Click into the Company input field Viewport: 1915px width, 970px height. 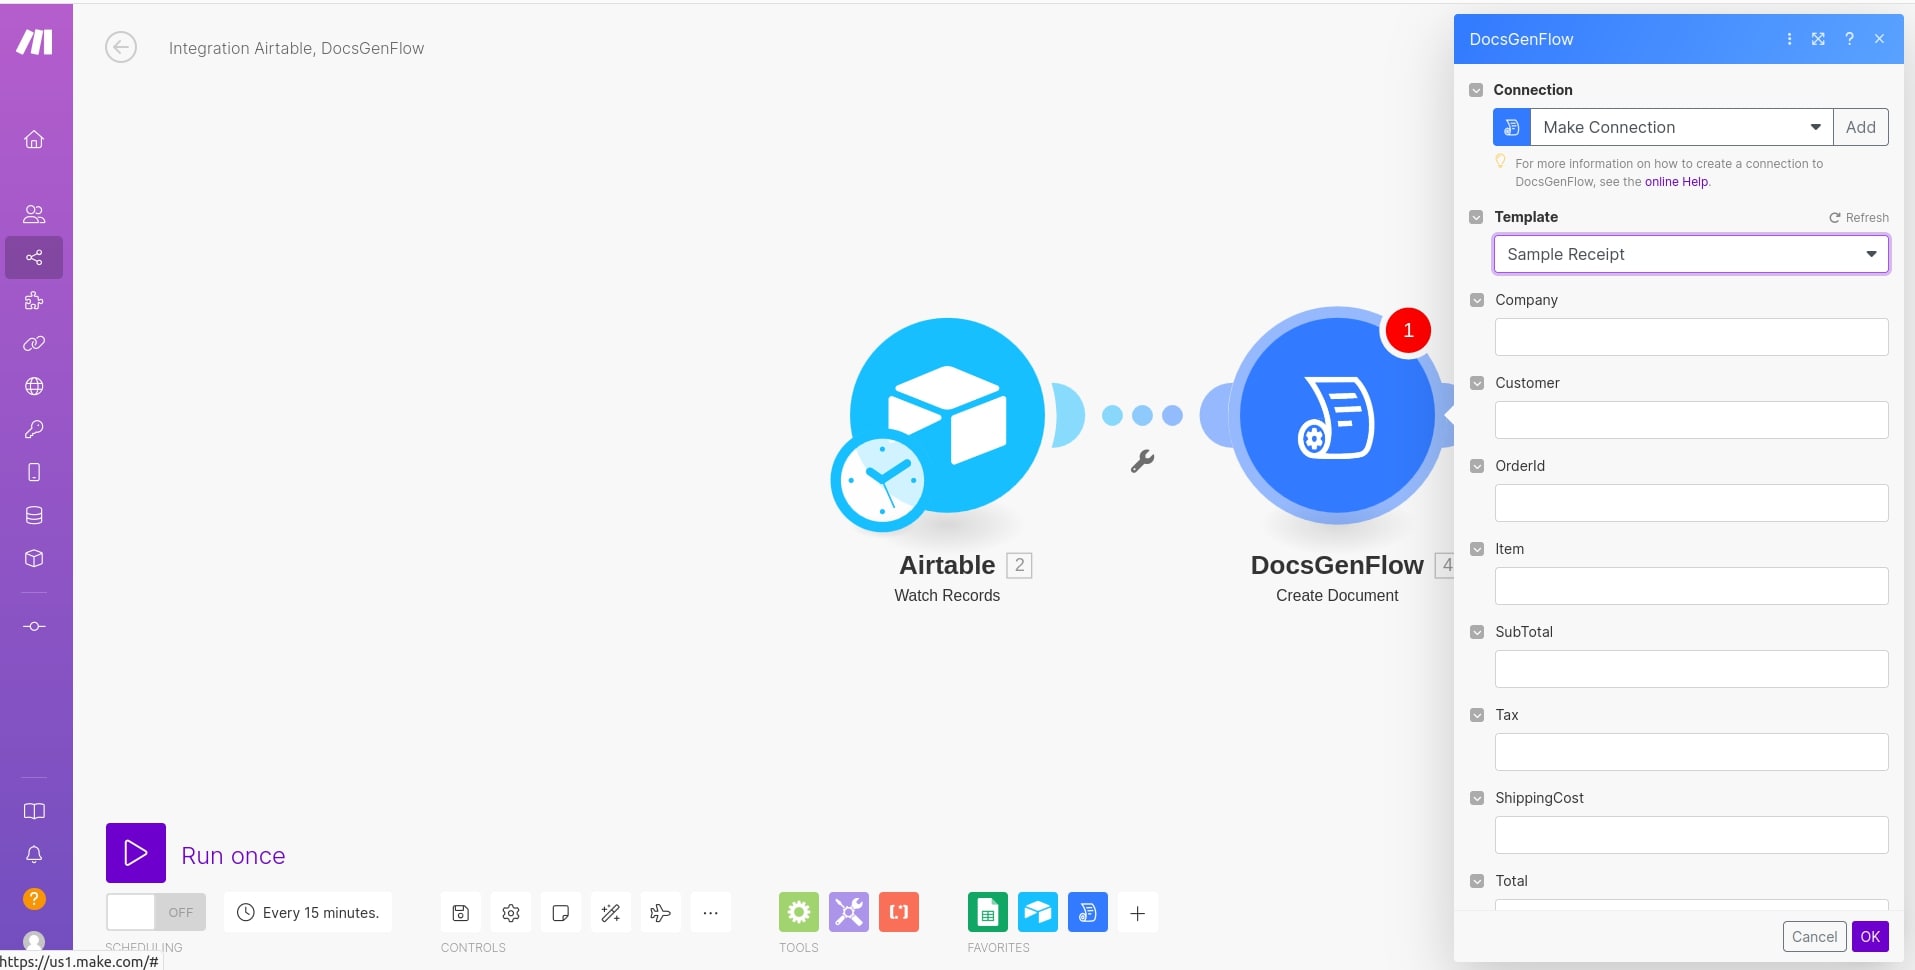(1691, 337)
